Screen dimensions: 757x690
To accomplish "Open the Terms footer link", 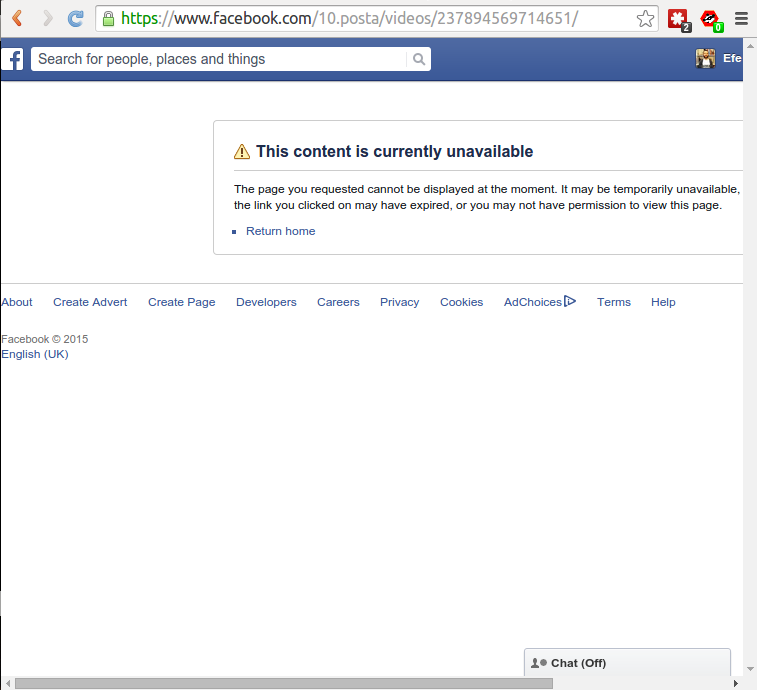I will 614,302.
